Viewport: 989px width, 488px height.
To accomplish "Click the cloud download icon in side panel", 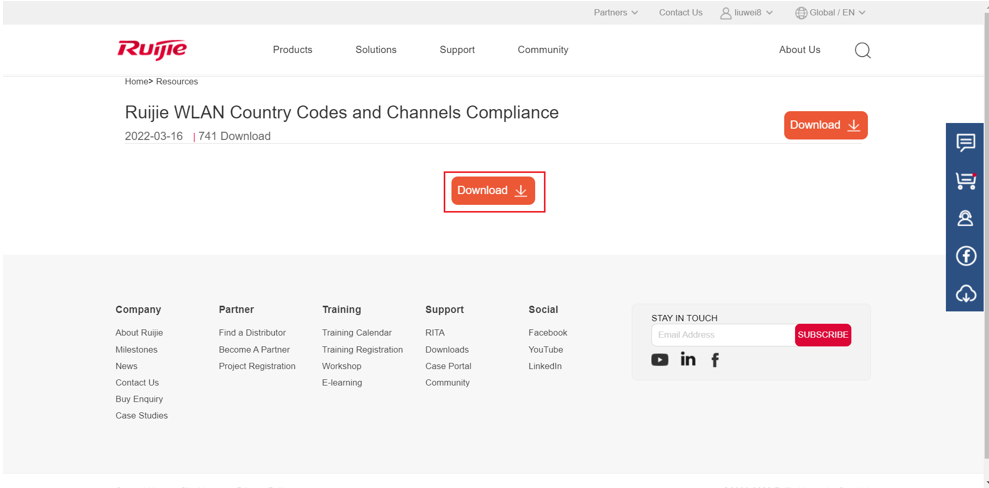I will point(966,293).
